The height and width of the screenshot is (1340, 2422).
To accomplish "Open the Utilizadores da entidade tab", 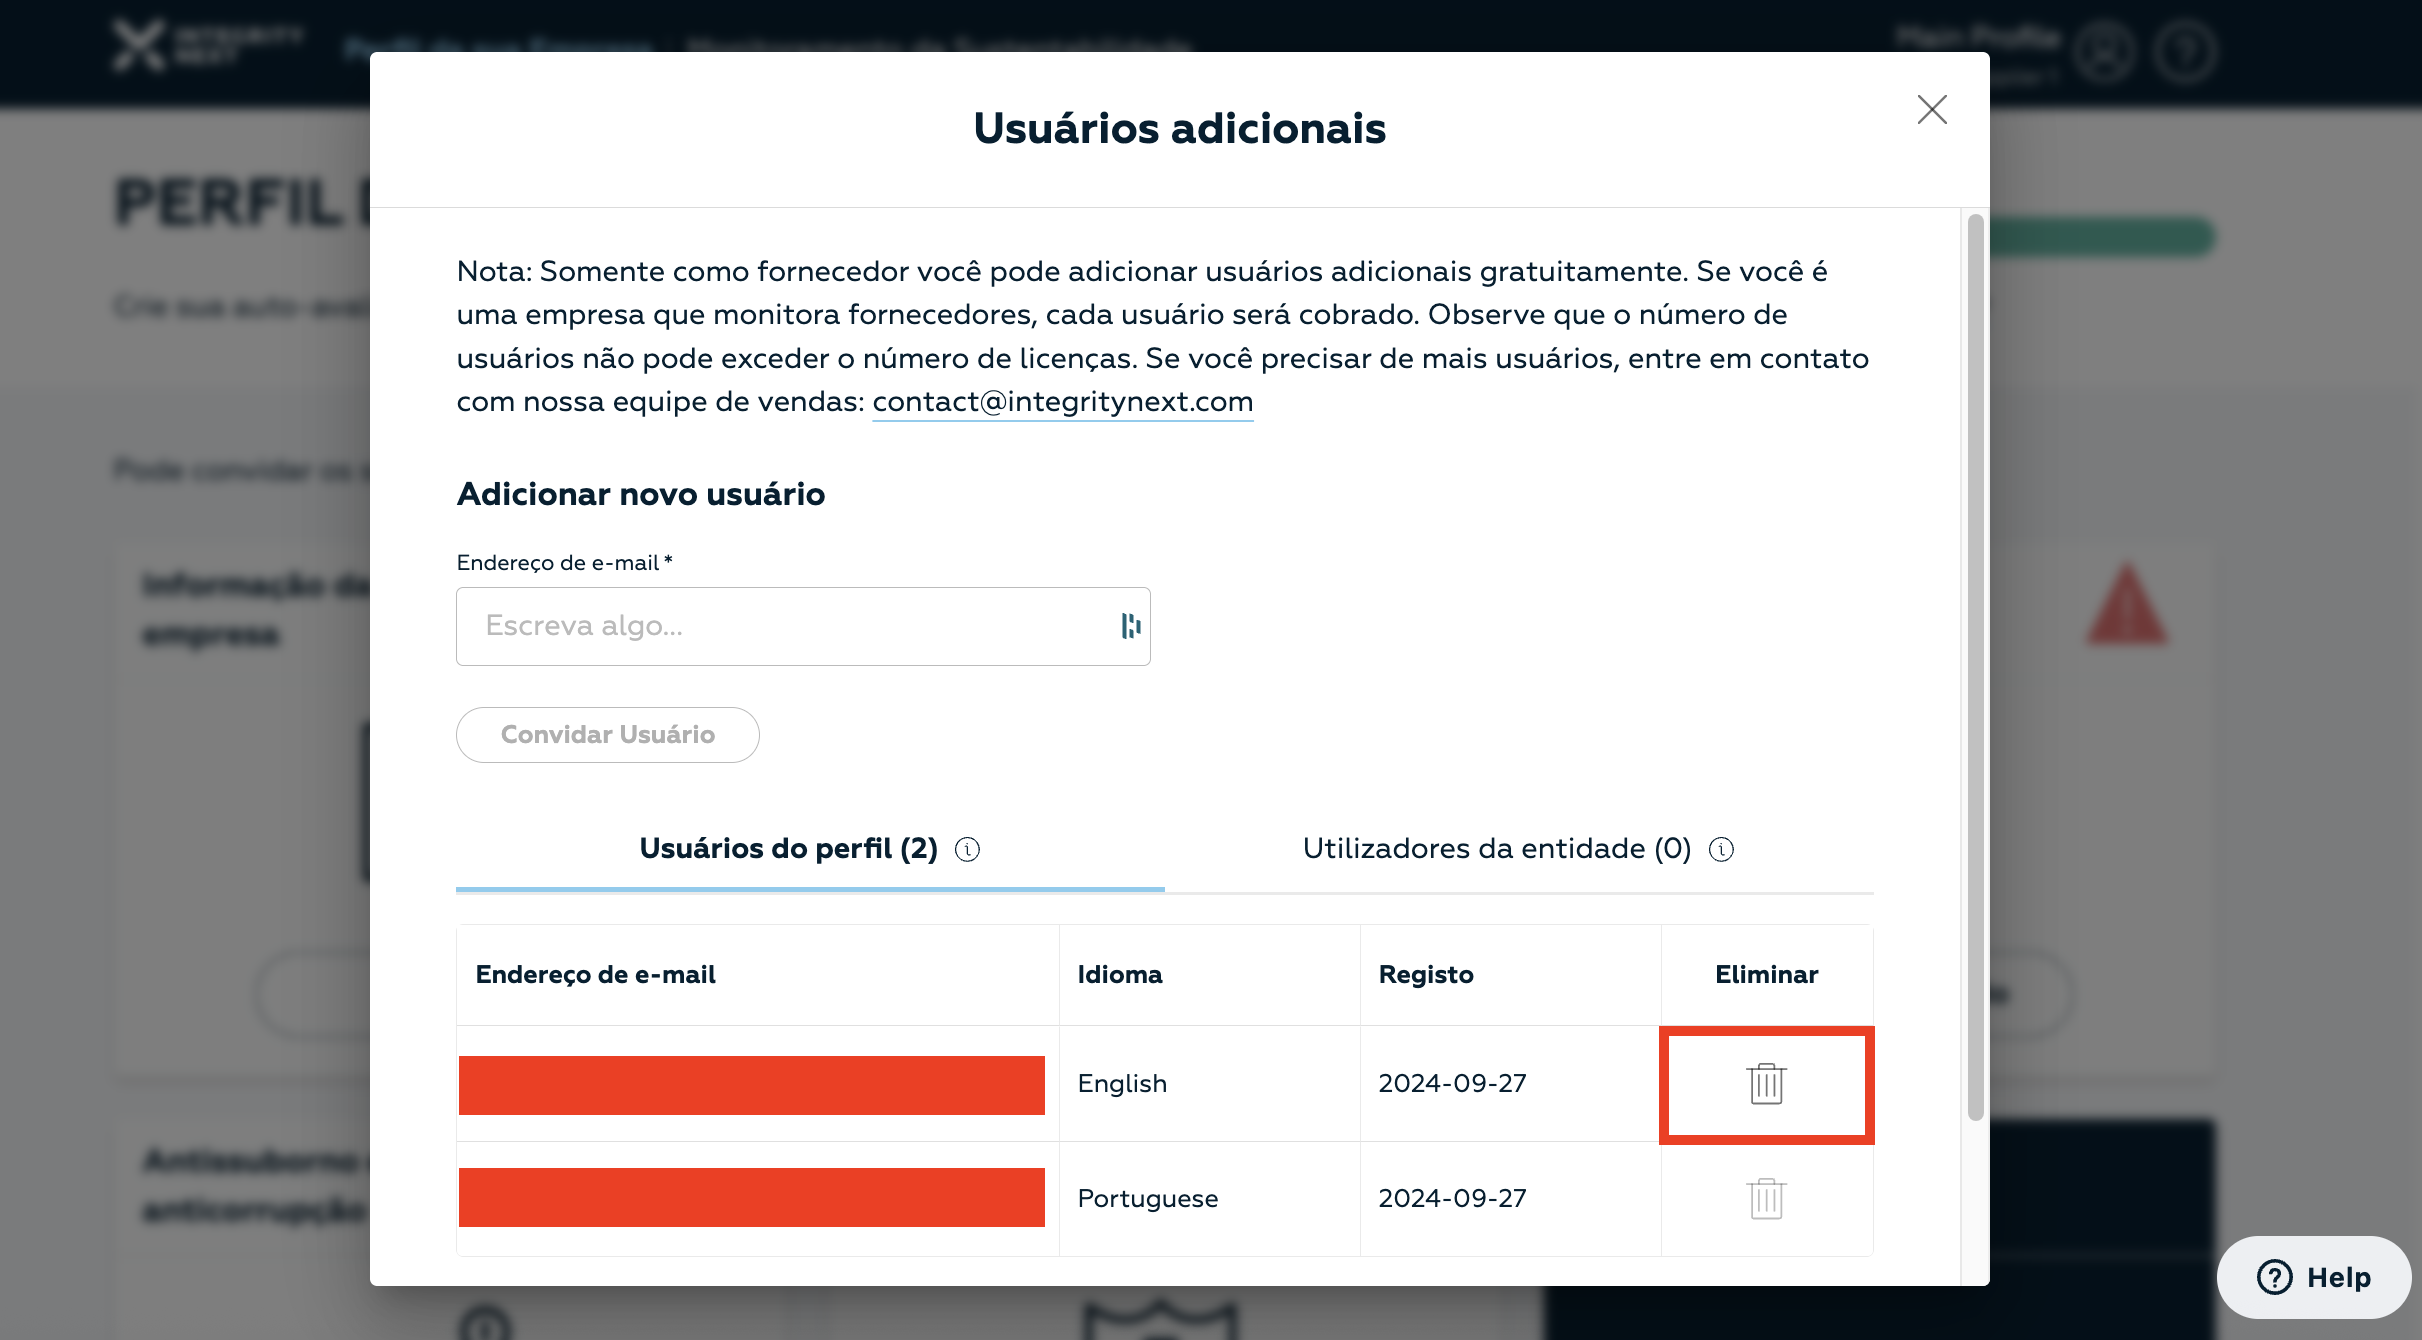I will (1496, 849).
